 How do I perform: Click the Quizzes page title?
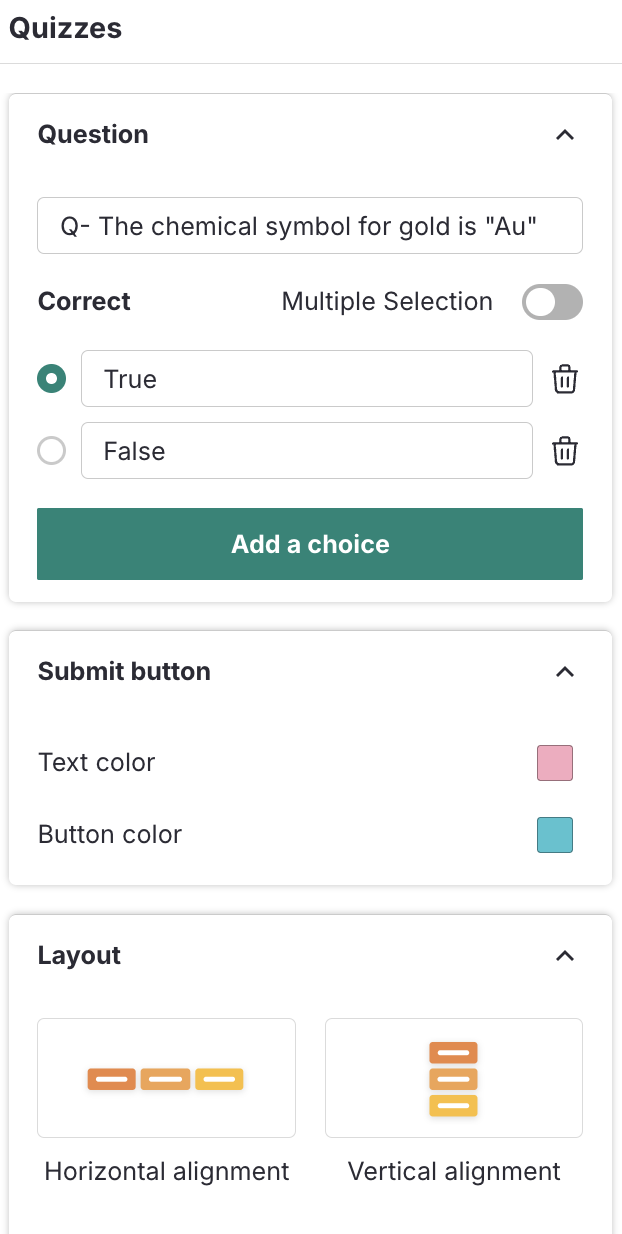(65, 29)
